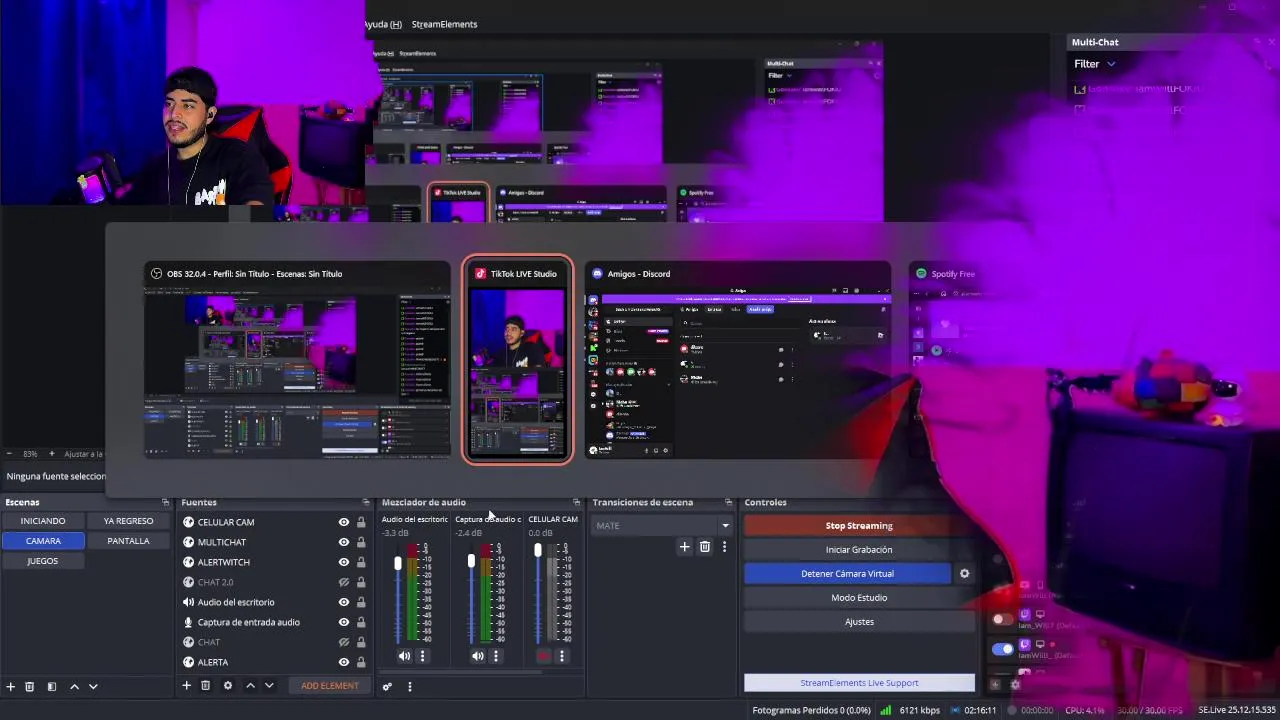This screenshot has height=720, width=1280.
Task: Hide ALERTWITCH source with eye icon
Action: (344, 562)
